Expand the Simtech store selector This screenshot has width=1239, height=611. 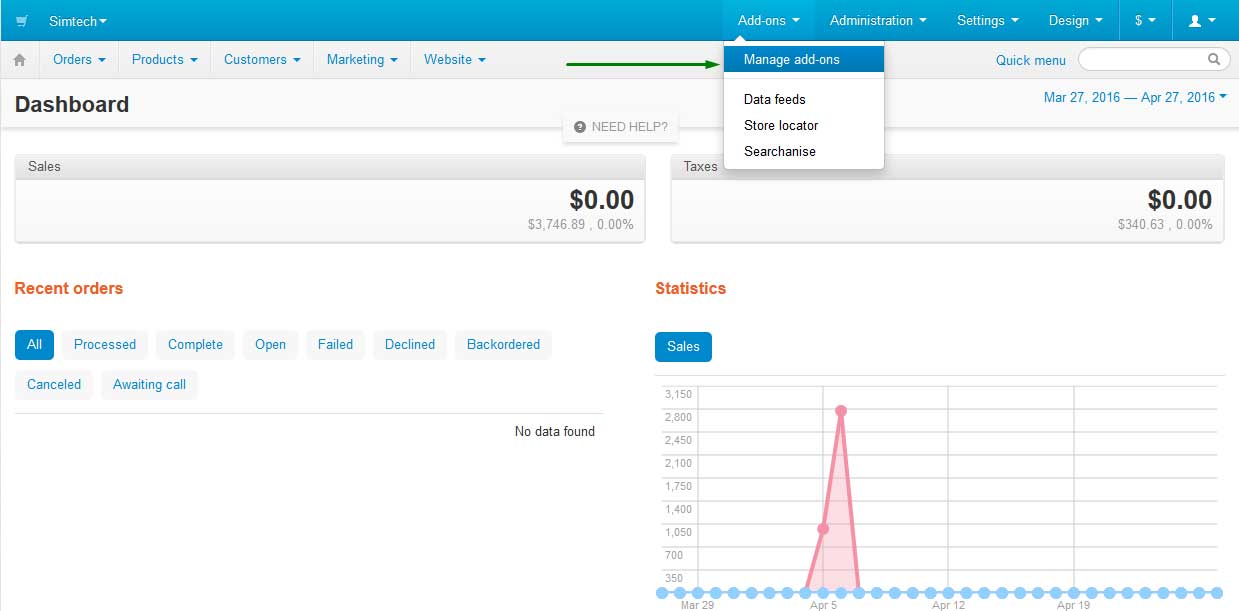click(77, 21)
